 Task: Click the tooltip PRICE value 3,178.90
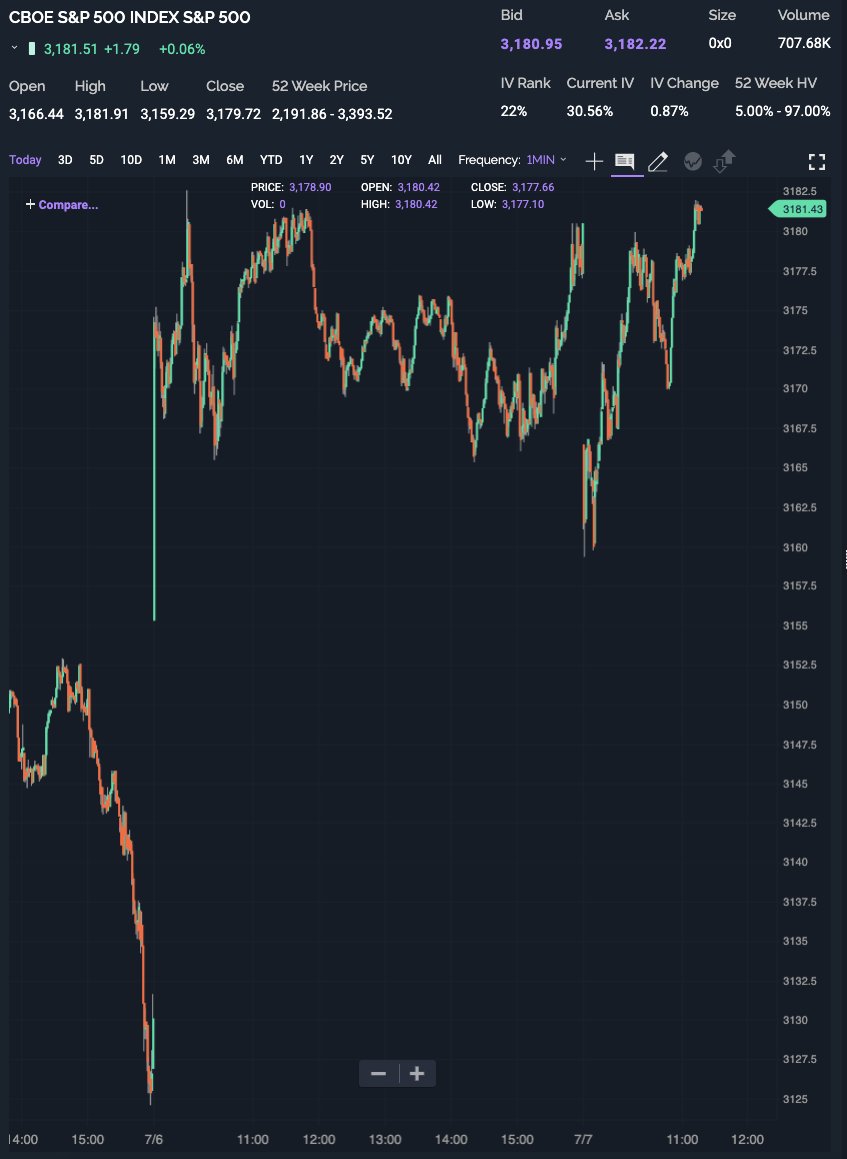click(x=310, y=187)
